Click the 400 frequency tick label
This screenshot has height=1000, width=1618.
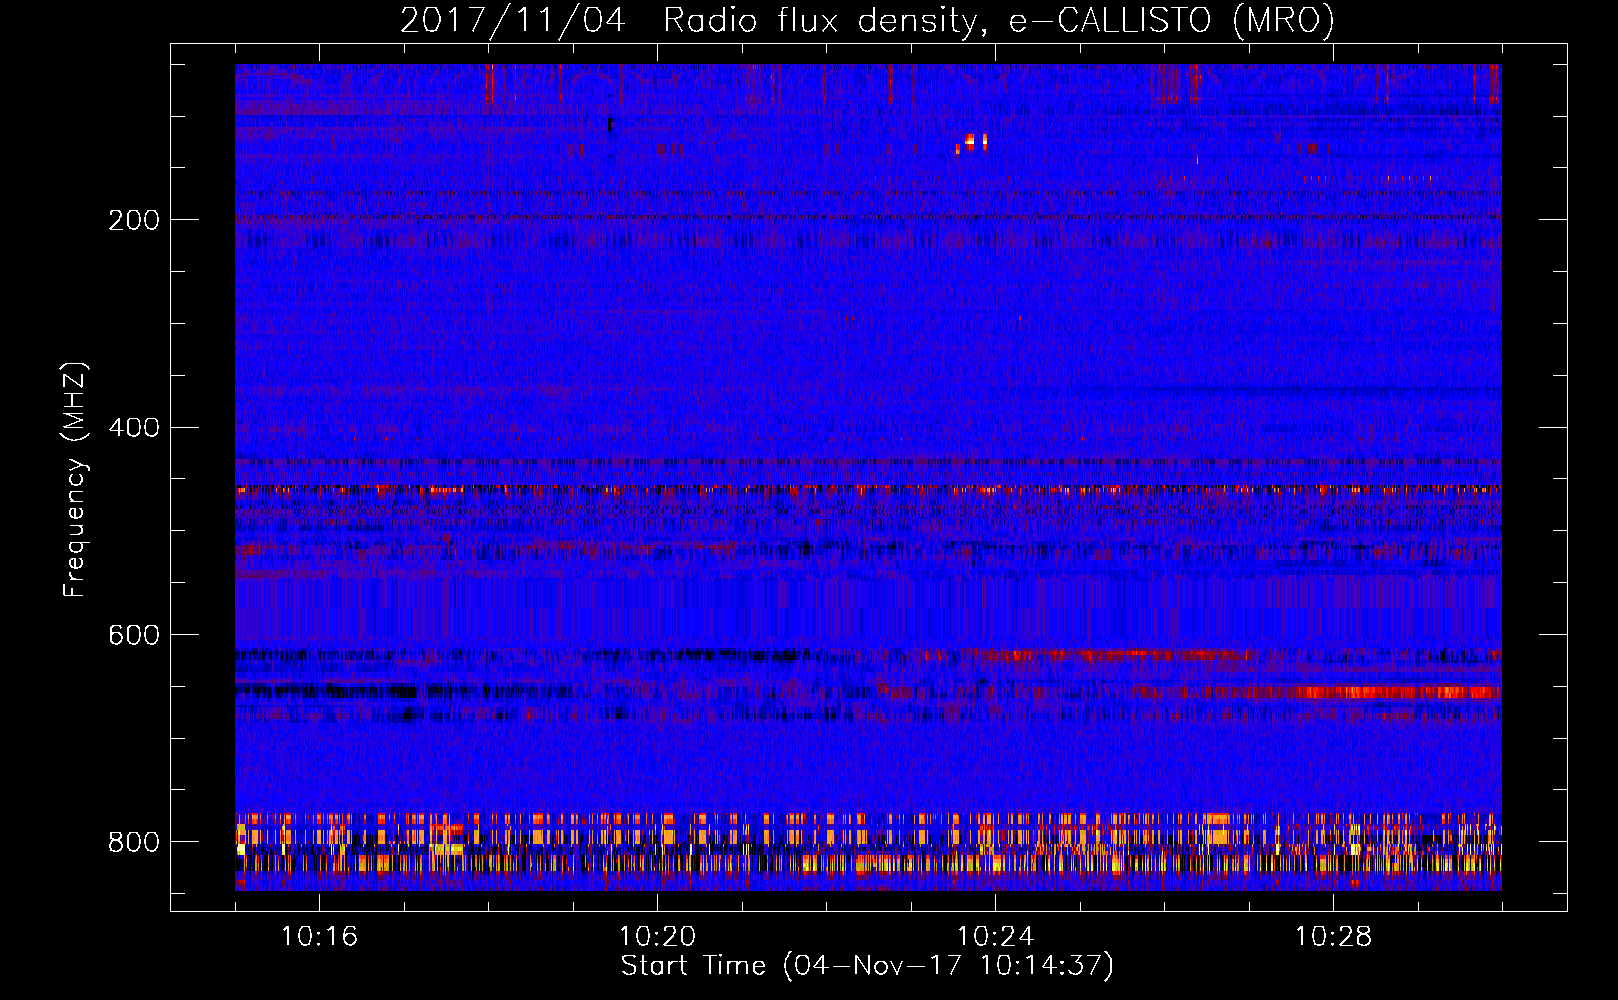[x=134, y=428]
